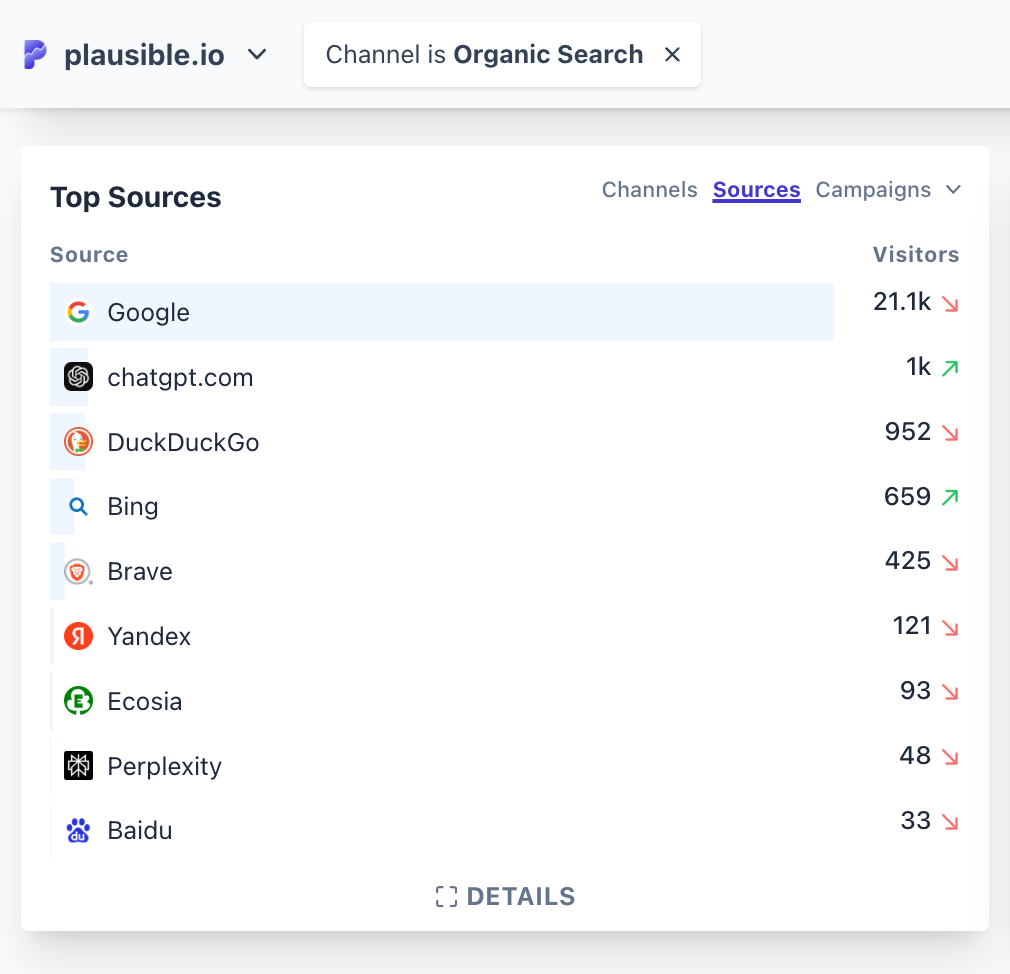
Task: Select the Campaigns tab
Action: point(874,189)
